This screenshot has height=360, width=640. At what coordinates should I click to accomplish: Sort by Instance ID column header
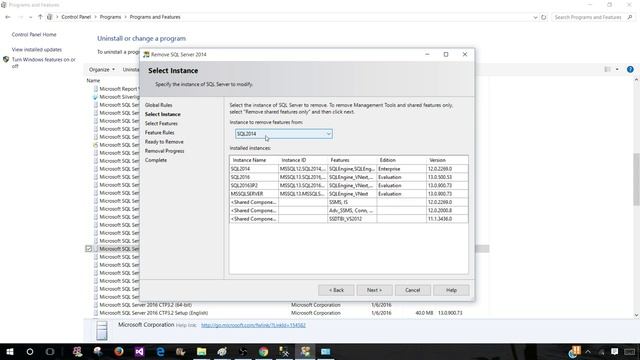coord(303,160)
